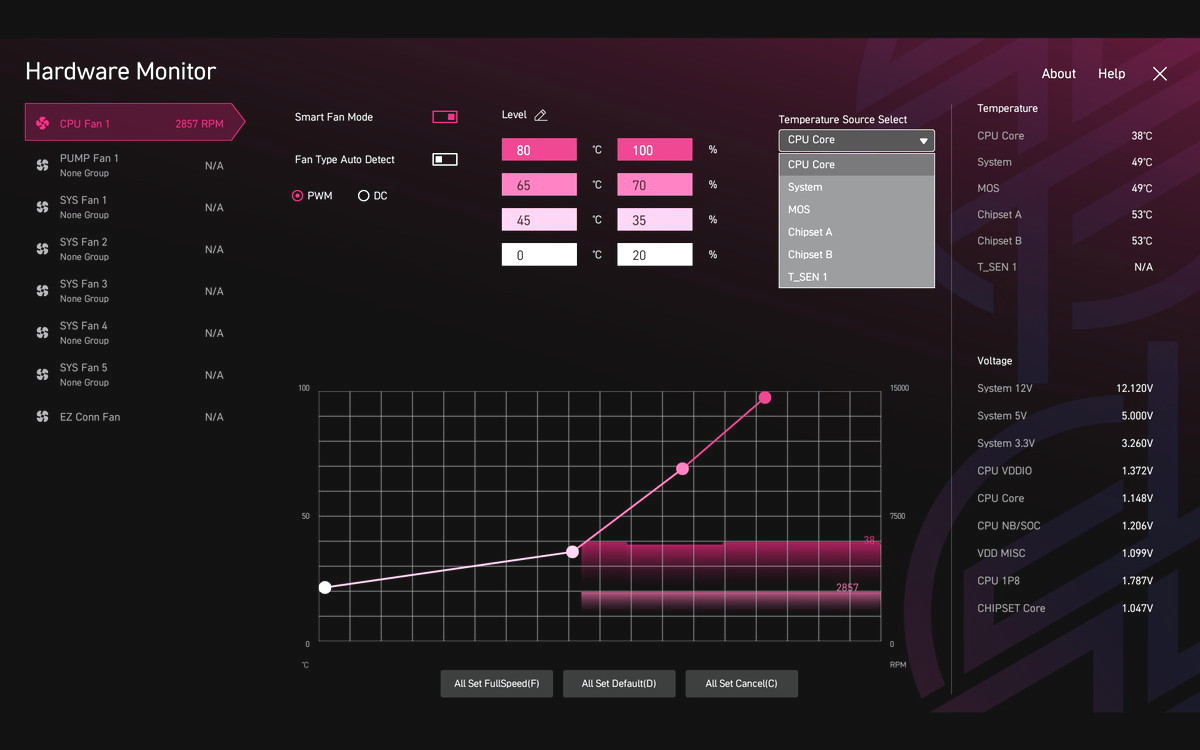Click All Set Cancel(C) button

(x=742, y=684)
